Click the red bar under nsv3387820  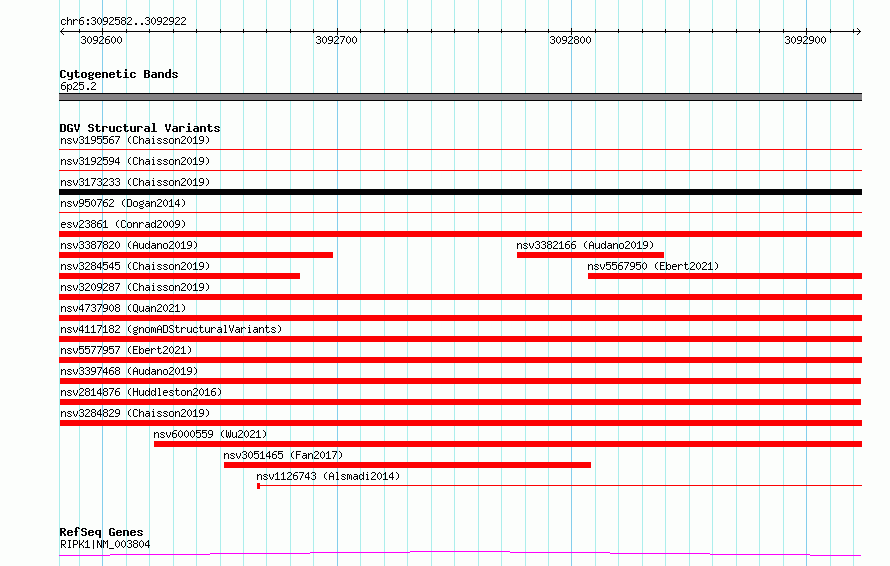point(196,255)
